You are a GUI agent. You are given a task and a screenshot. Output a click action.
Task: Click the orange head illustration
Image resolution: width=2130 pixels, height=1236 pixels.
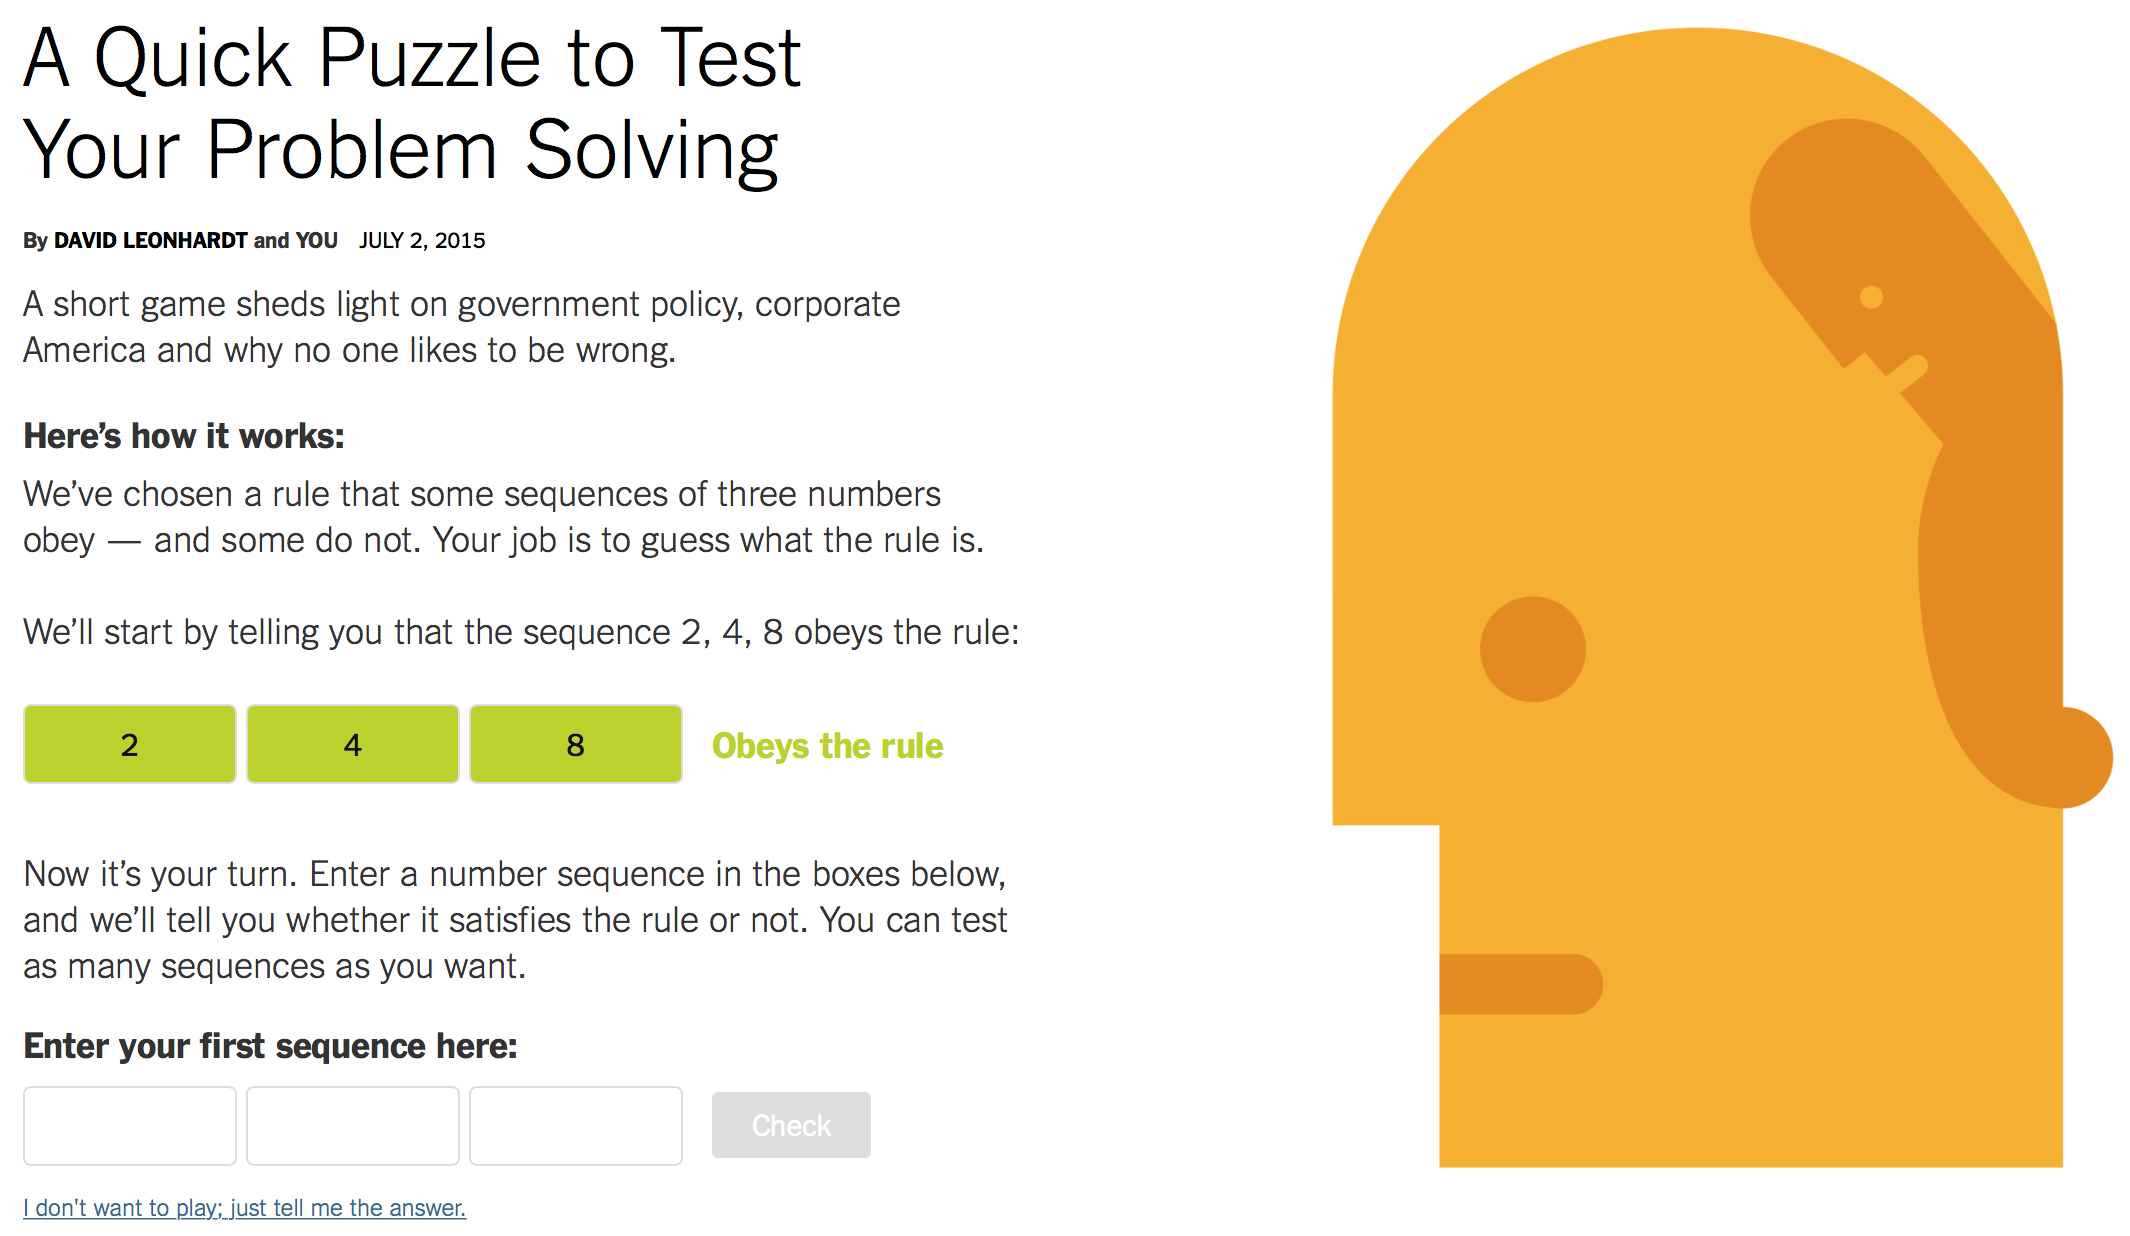(x=1700, y=500)
